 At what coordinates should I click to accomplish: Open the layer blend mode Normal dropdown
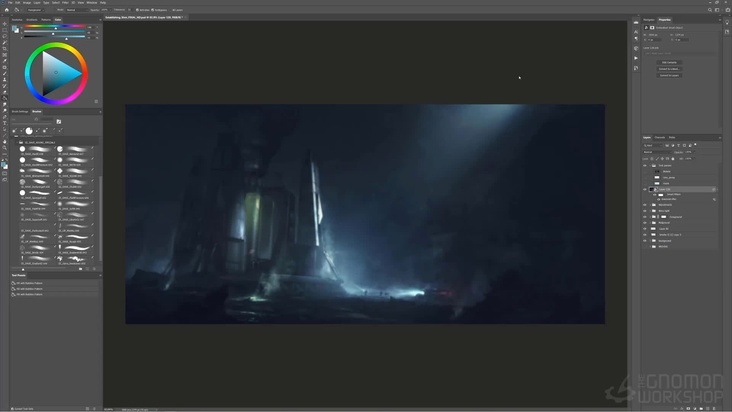(x=657, y=152)
